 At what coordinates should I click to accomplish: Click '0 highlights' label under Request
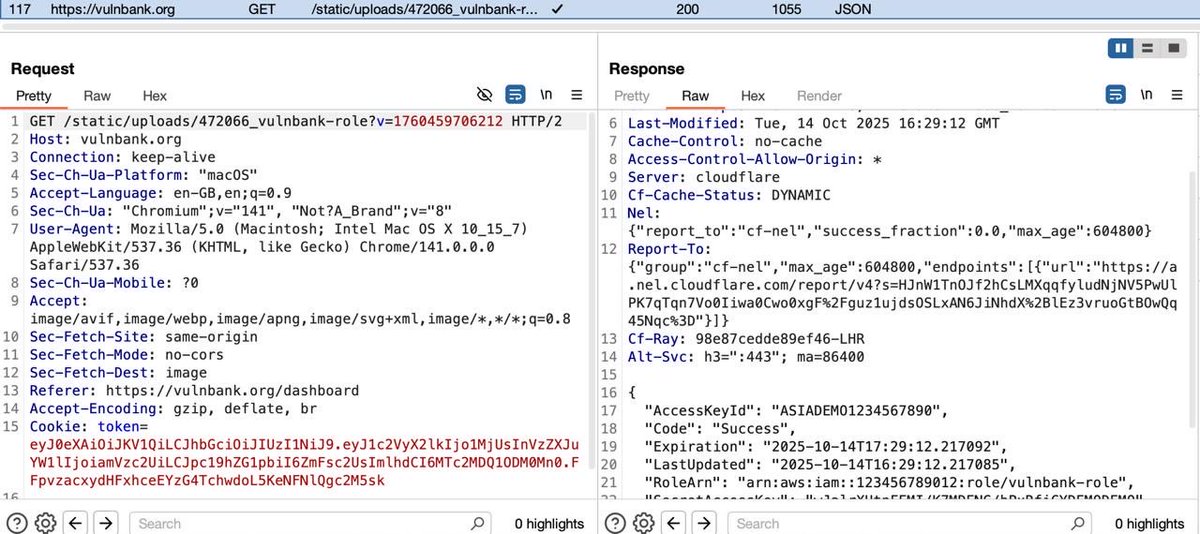click(x=549, y=523)
